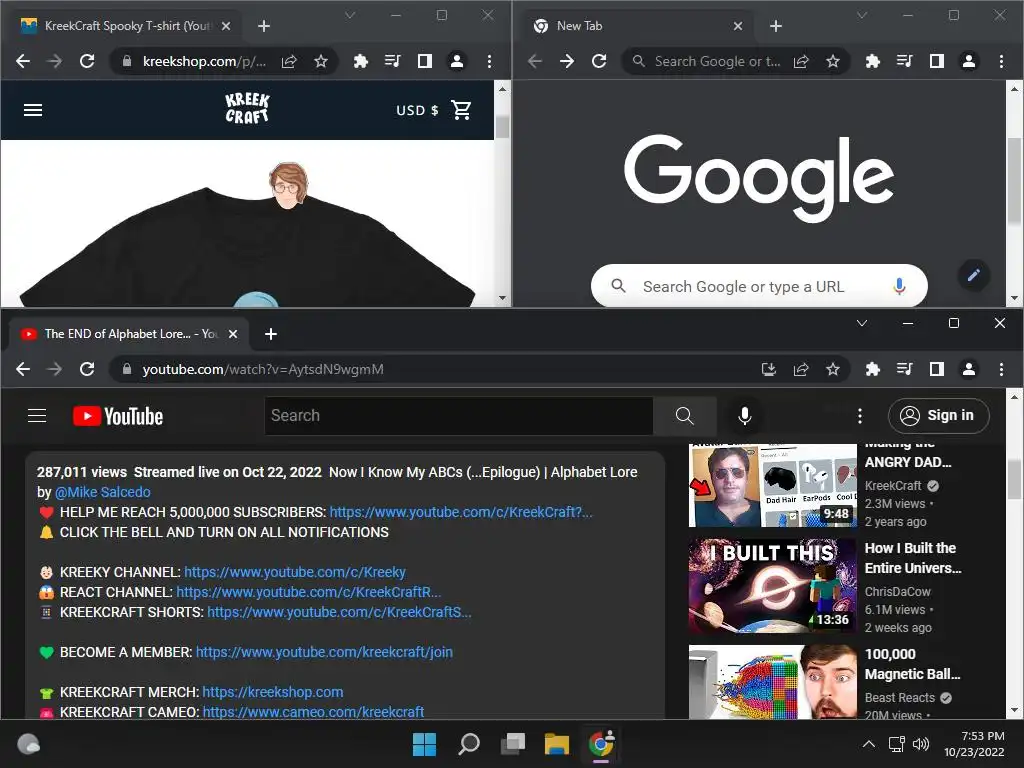
Task: Go back in the YouTube window
Action: click(x=23, y=370)
